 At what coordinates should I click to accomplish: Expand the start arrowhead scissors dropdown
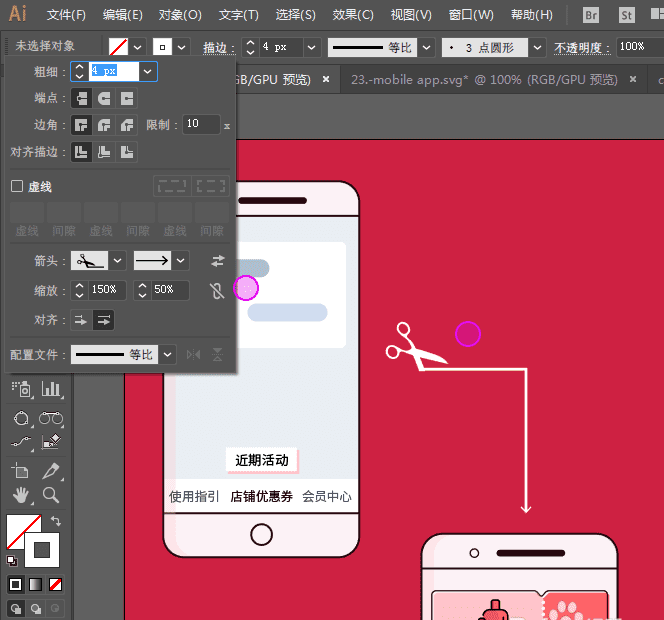pyautogui.click(x=117, y=260)
